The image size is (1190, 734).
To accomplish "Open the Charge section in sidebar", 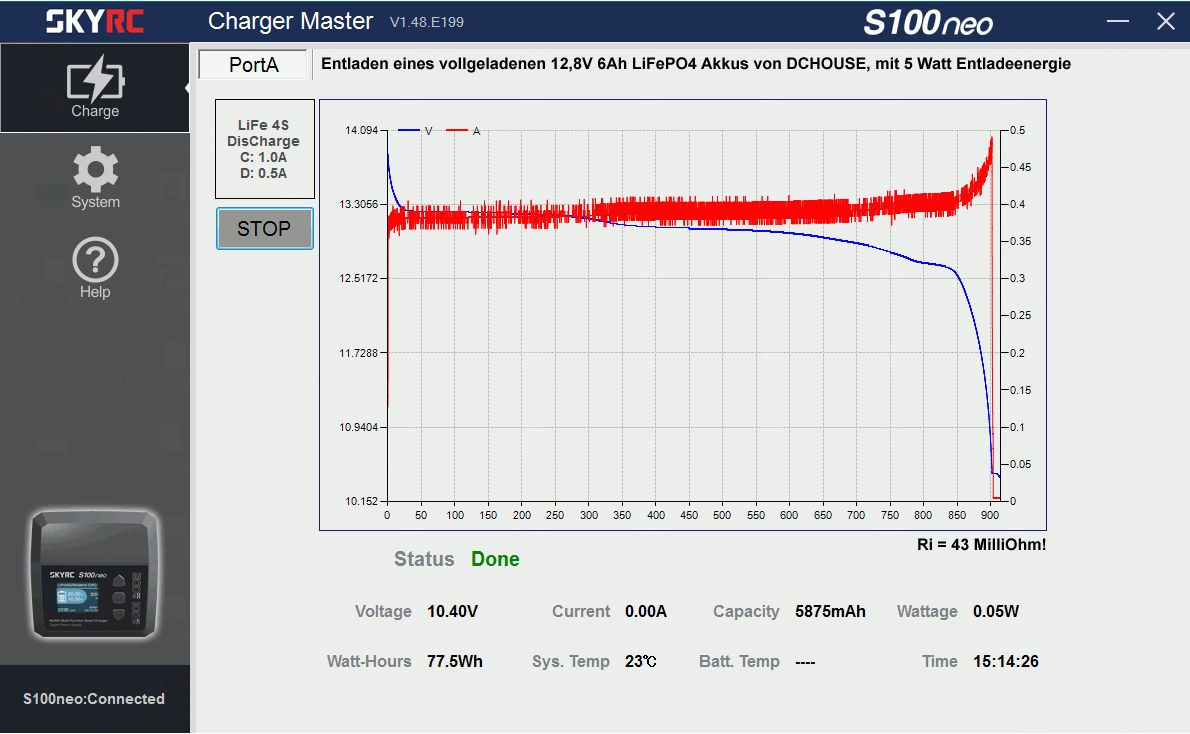I will (95, 88).
